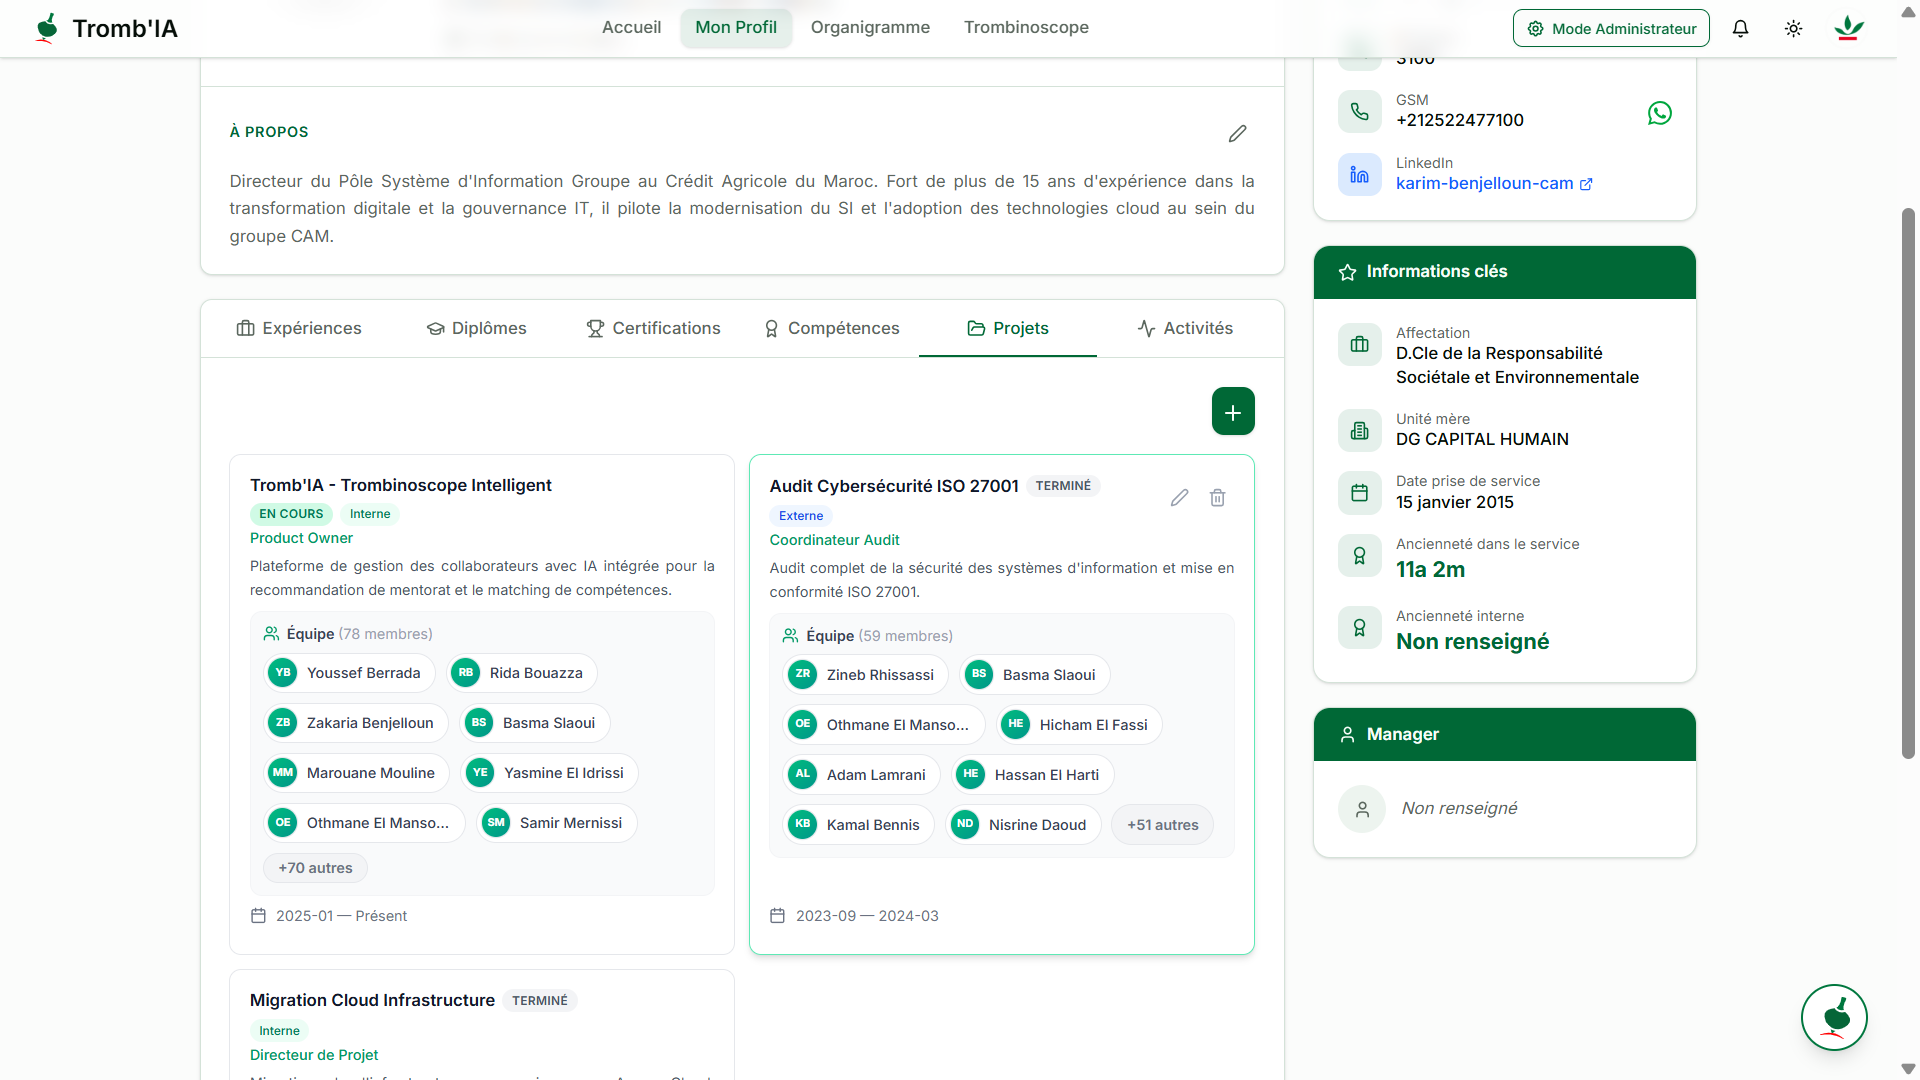Viewport: 1920px width, 1080px height.
Task: Navigate to Organigramme
Action: pos(870,28)
